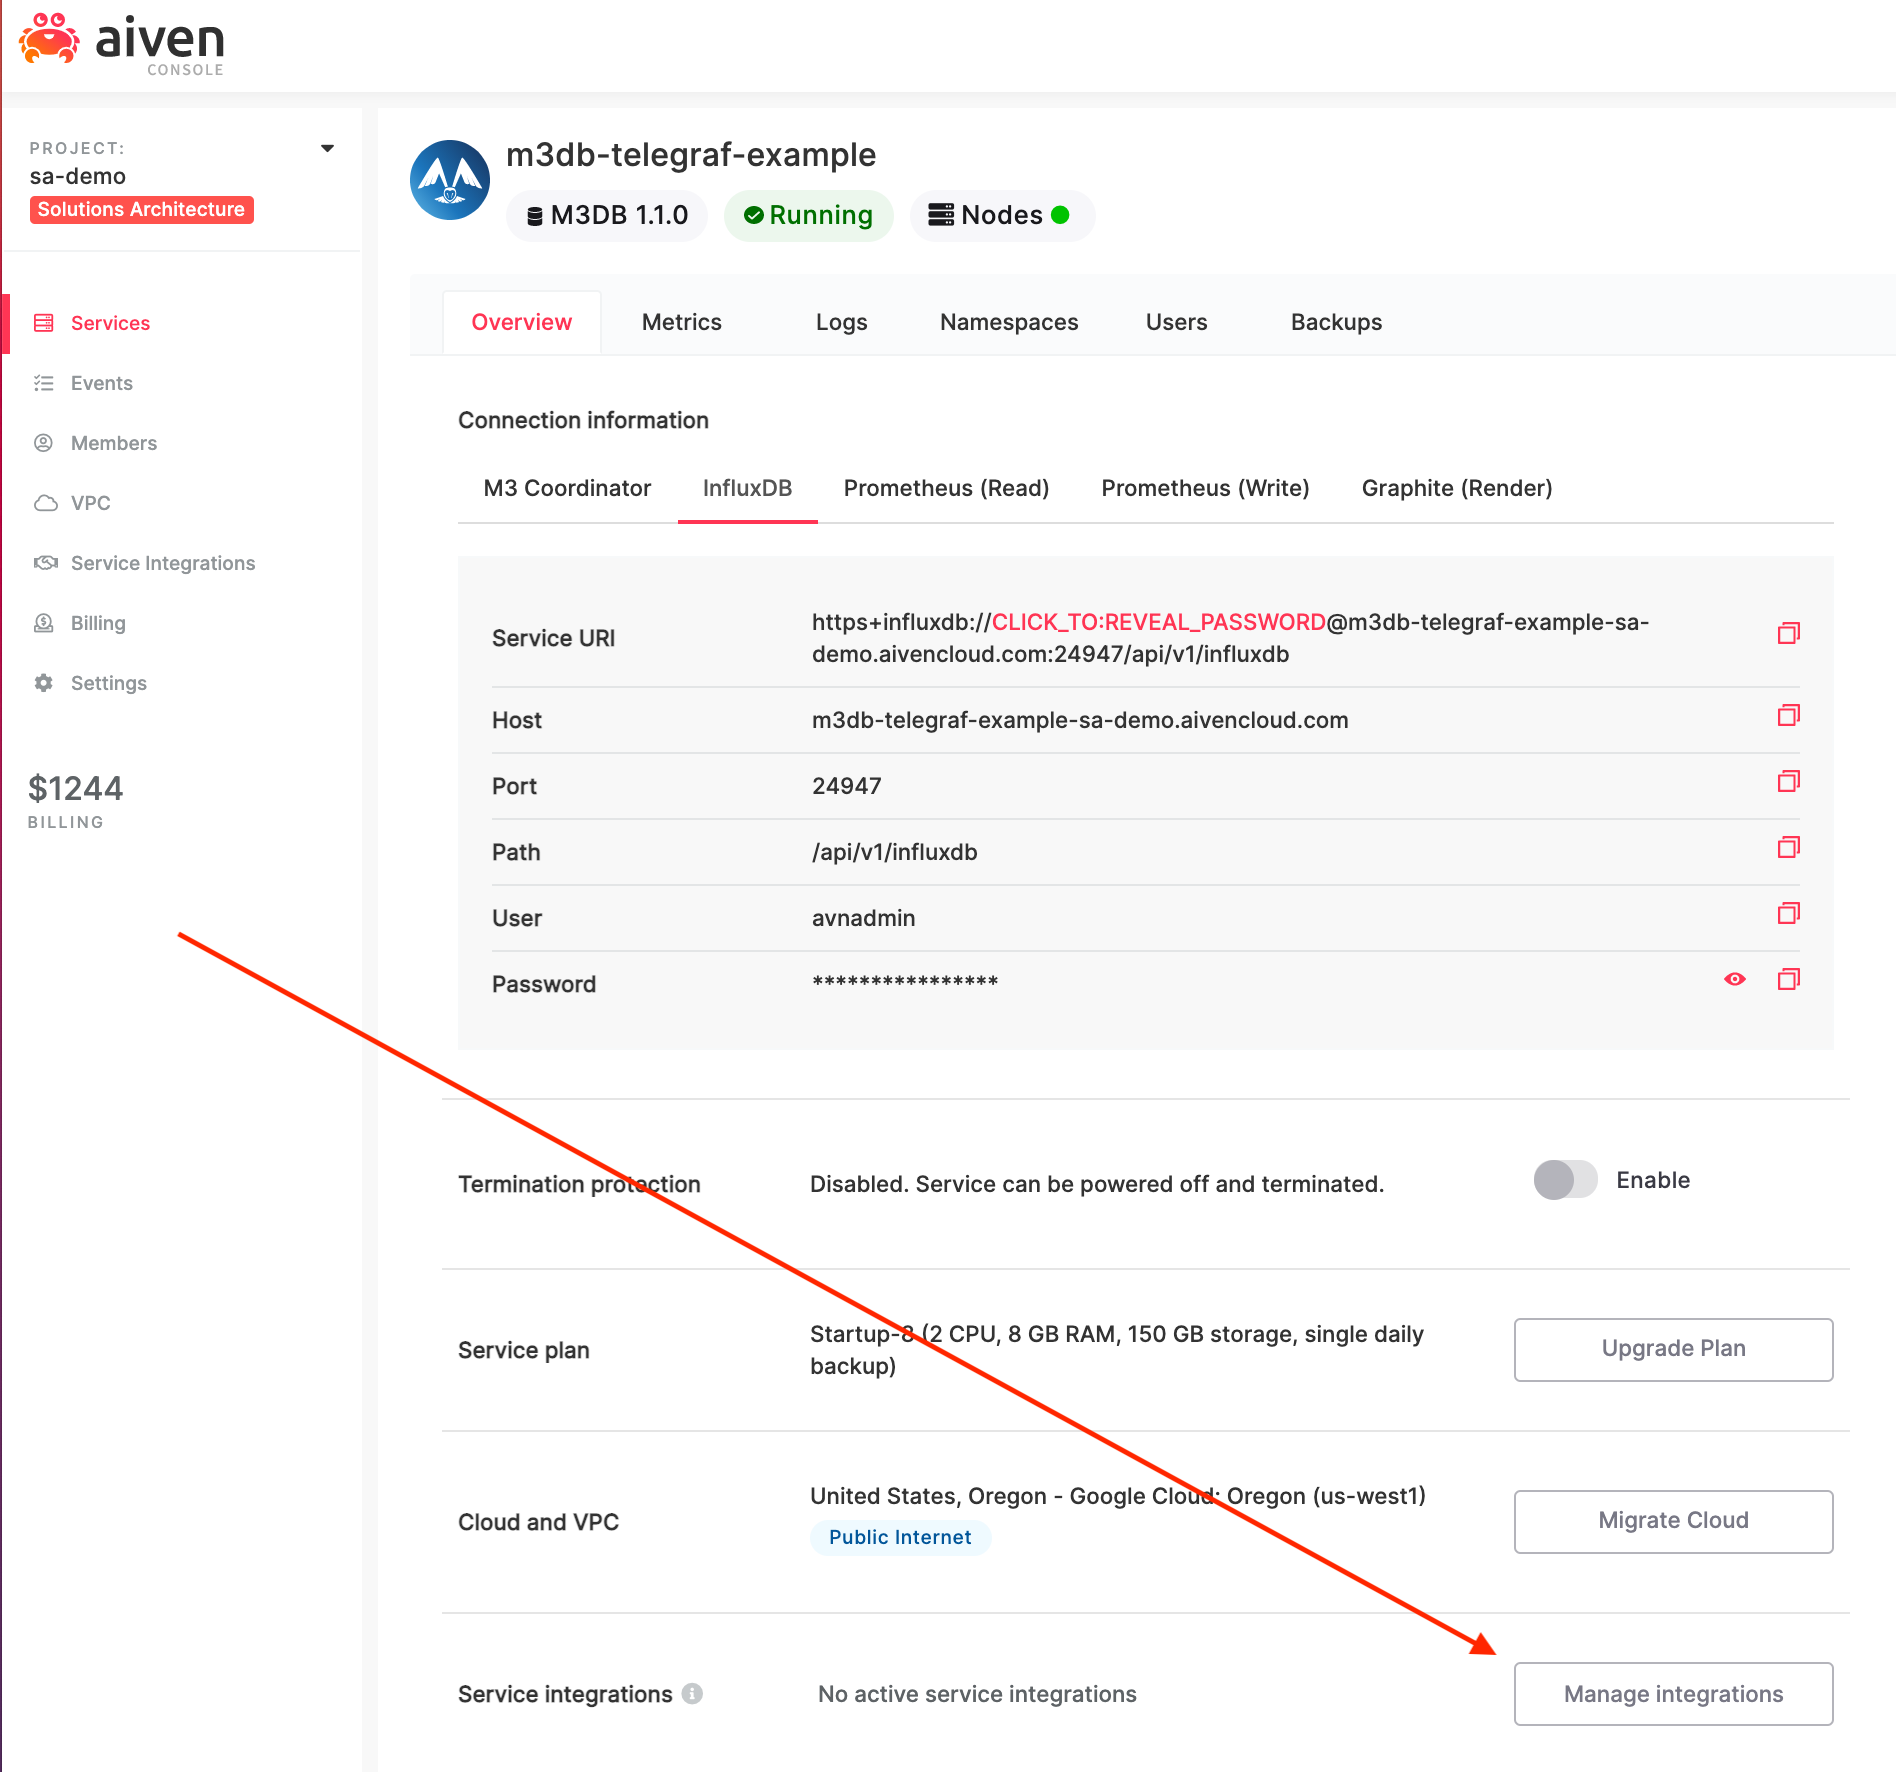
Task: Open Services via its sidebar icon
Action: tap(44, 323)
